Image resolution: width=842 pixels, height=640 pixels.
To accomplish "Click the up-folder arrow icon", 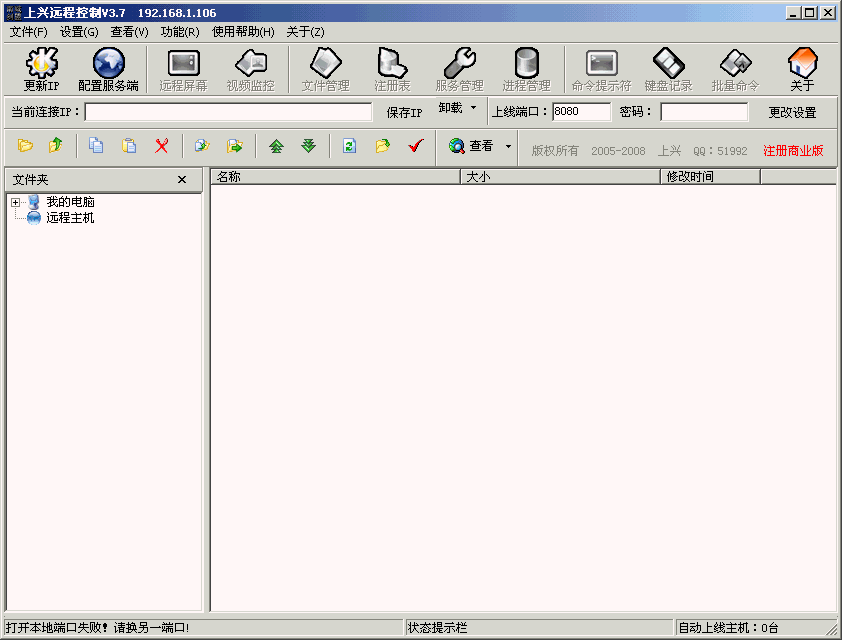I will (x=56, y=146).
